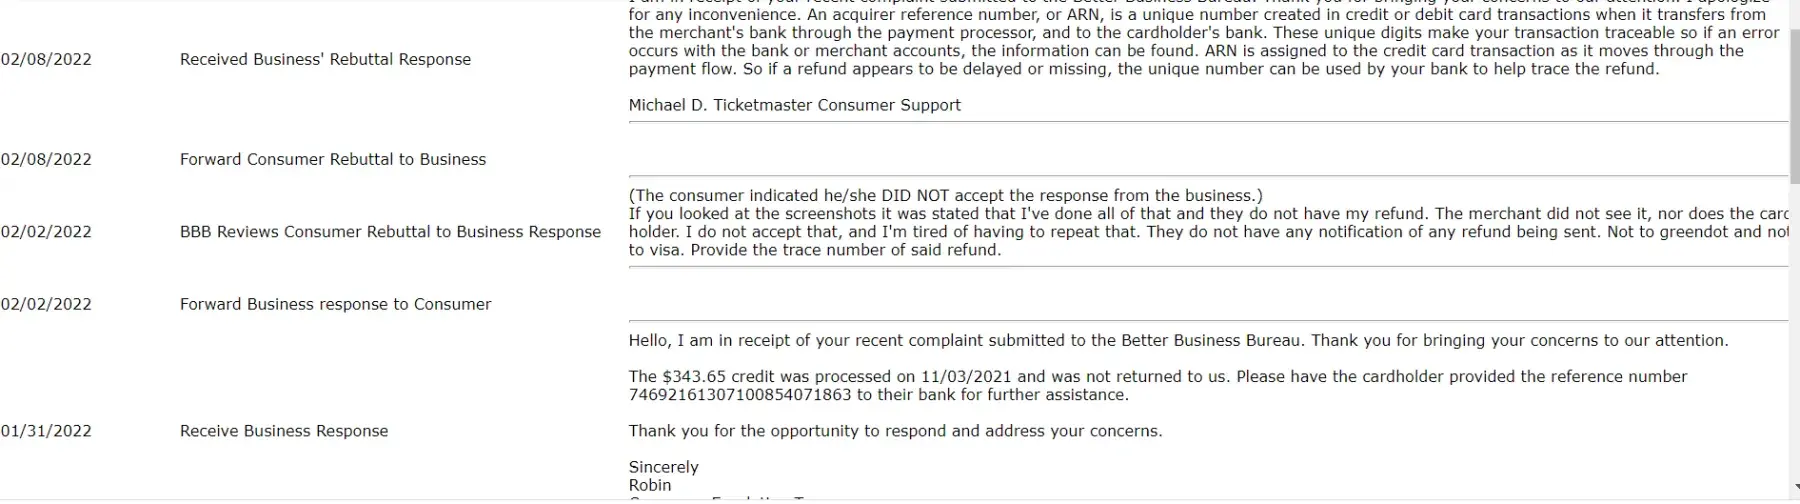Image resolution: width=1800 pixels, height=504 pixels.
Task: Select "Forward Business response to Consumer" entry
Action: 335,305
